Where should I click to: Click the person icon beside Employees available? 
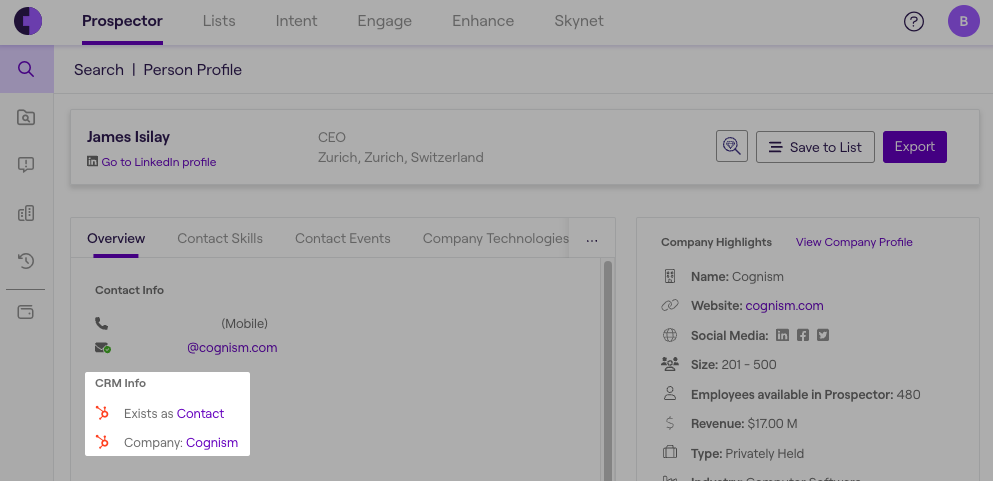tap(670, 394)
